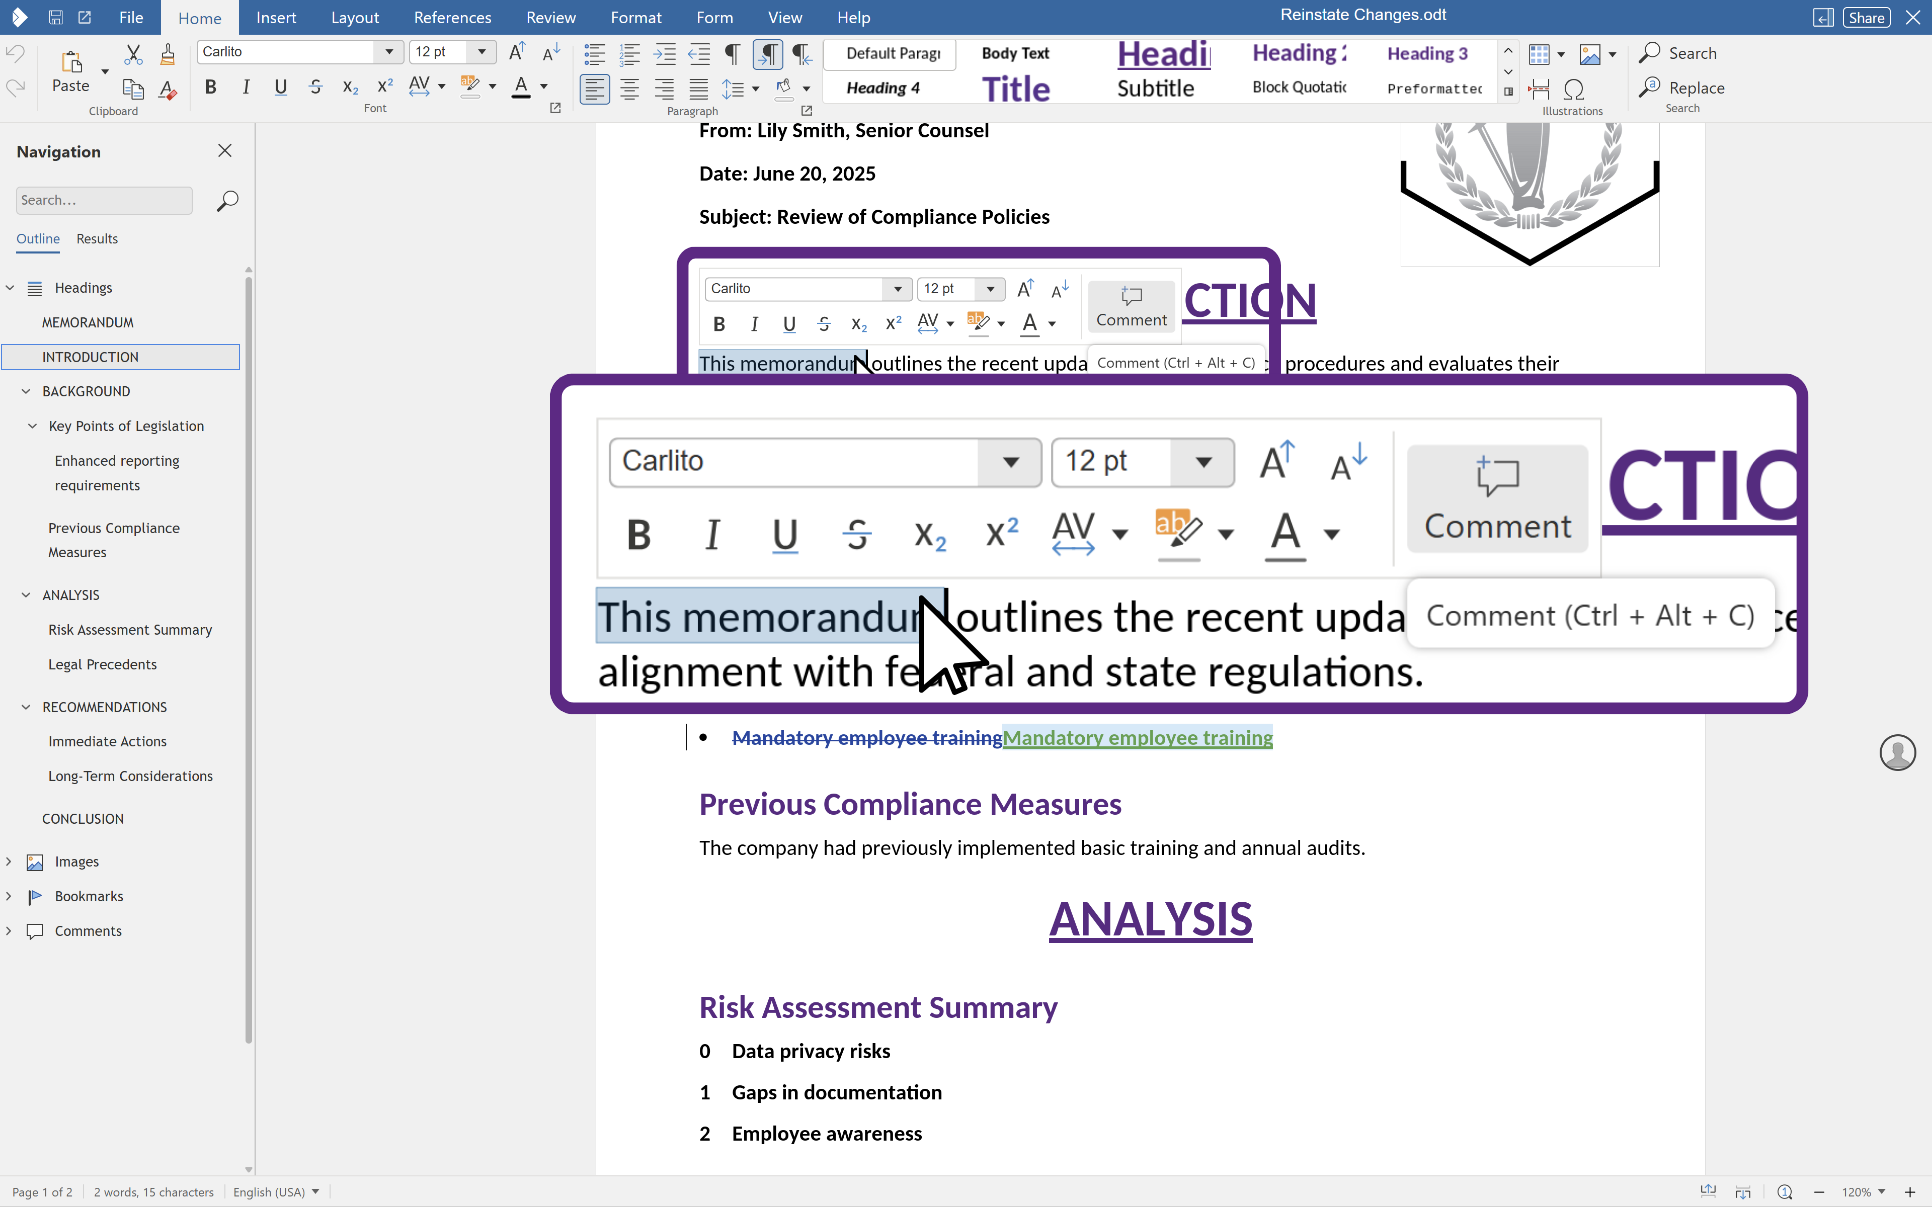Click the Clear Formatting icon
1932x1208 pixels.
pyautogui.click(x=168, y=90)
